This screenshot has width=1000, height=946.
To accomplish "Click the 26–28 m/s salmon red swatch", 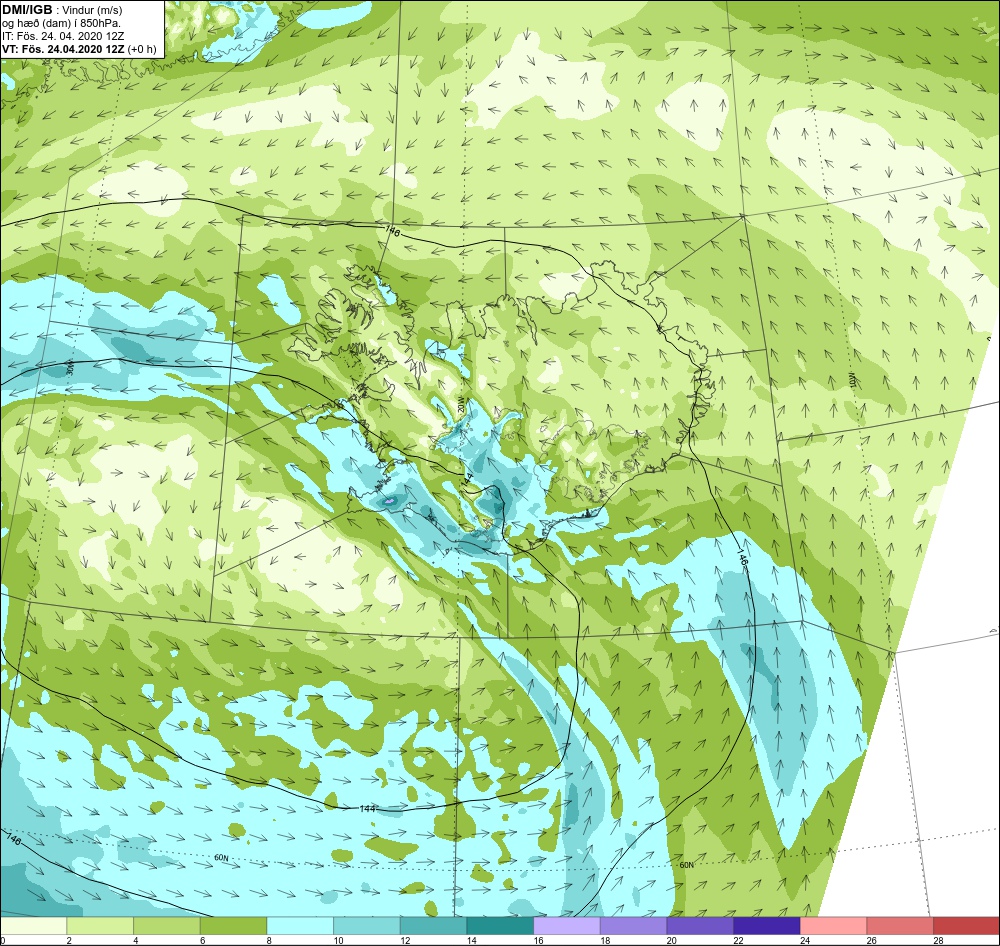I will [900, 926].
